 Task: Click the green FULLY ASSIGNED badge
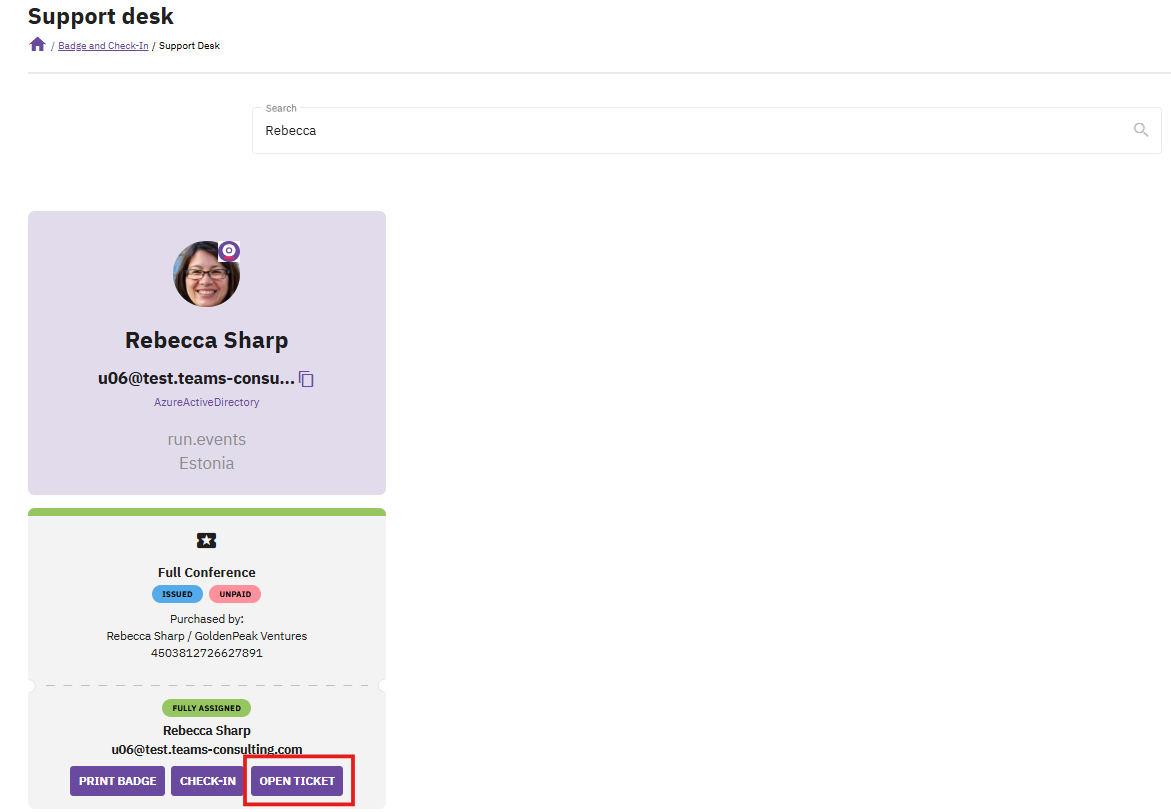(x=206, y=708)
